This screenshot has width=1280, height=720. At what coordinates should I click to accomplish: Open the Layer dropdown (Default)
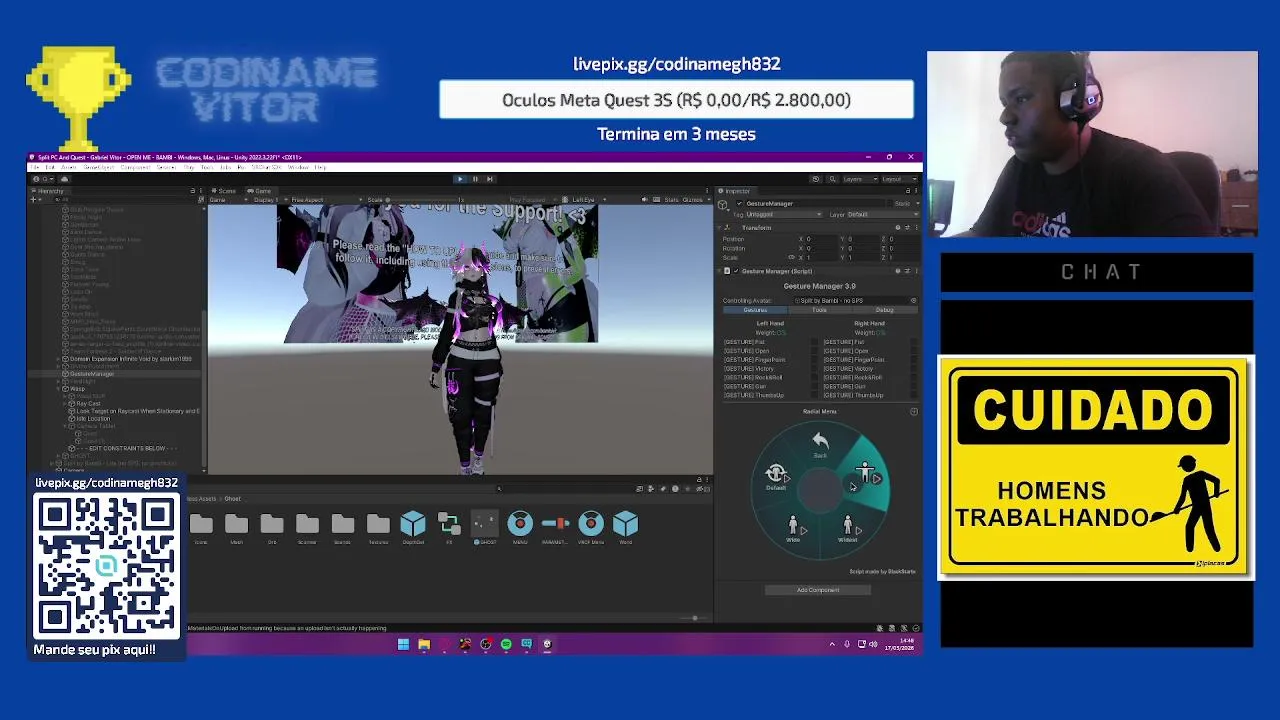click(882, 214)
